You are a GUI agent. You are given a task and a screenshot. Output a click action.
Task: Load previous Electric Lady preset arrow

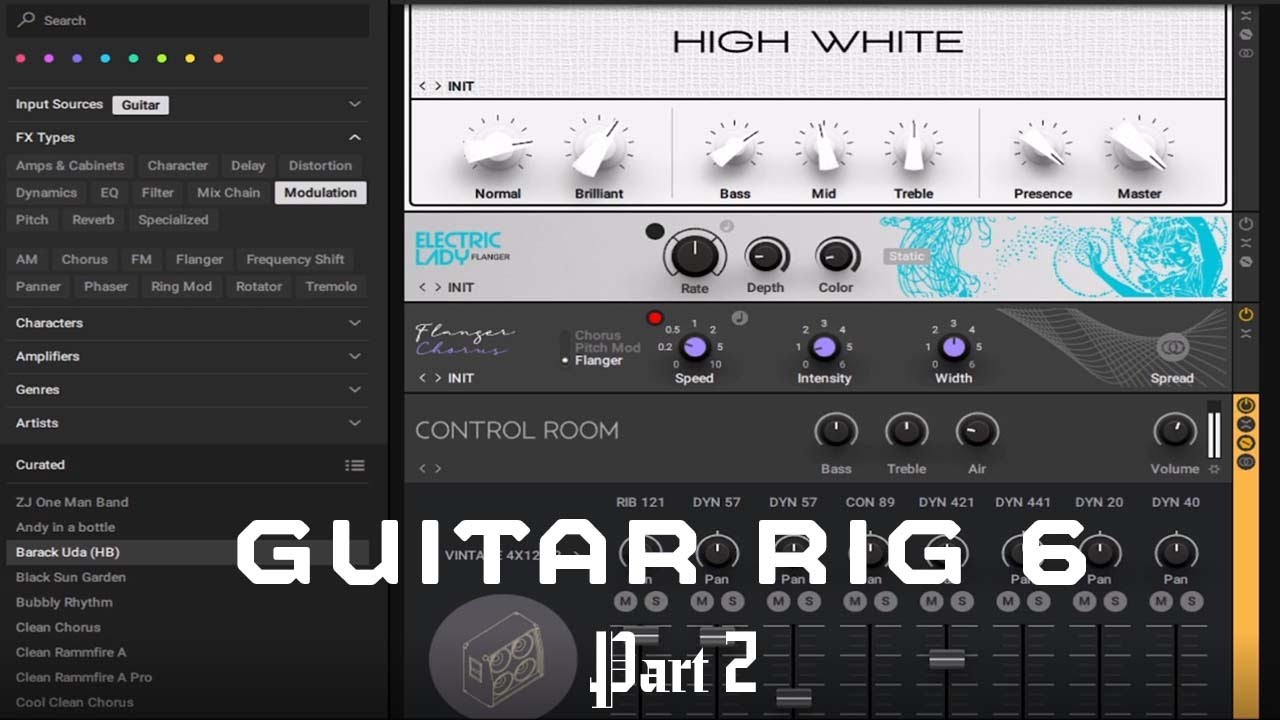tap(422, 287)
